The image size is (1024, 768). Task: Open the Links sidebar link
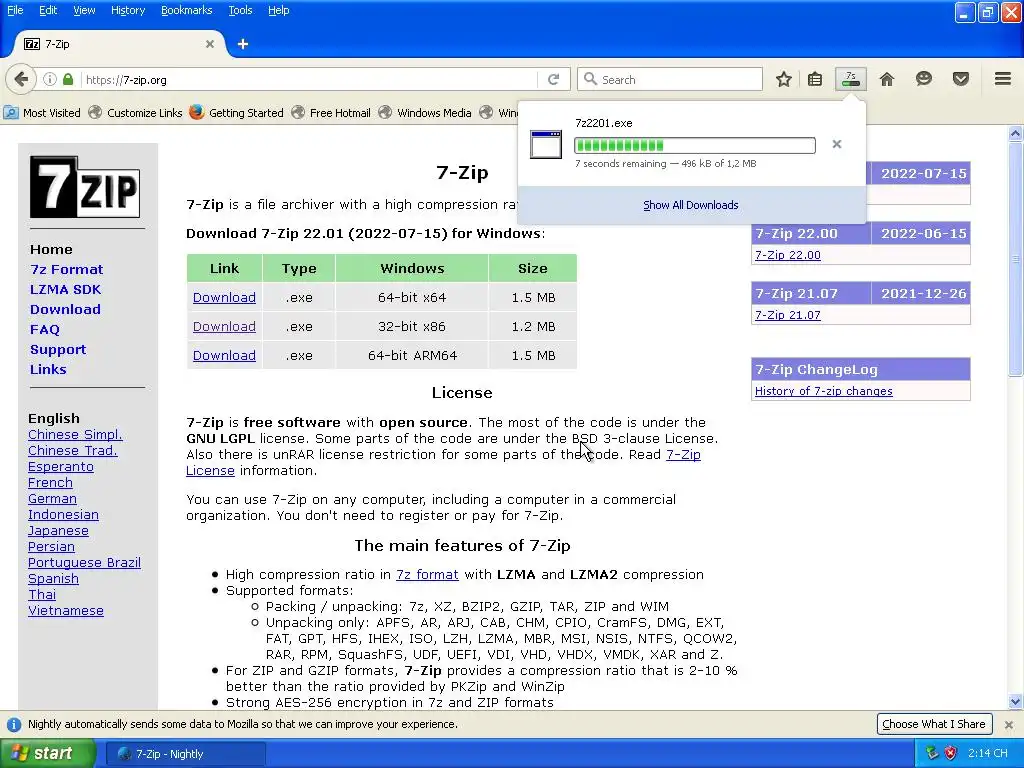48,370
